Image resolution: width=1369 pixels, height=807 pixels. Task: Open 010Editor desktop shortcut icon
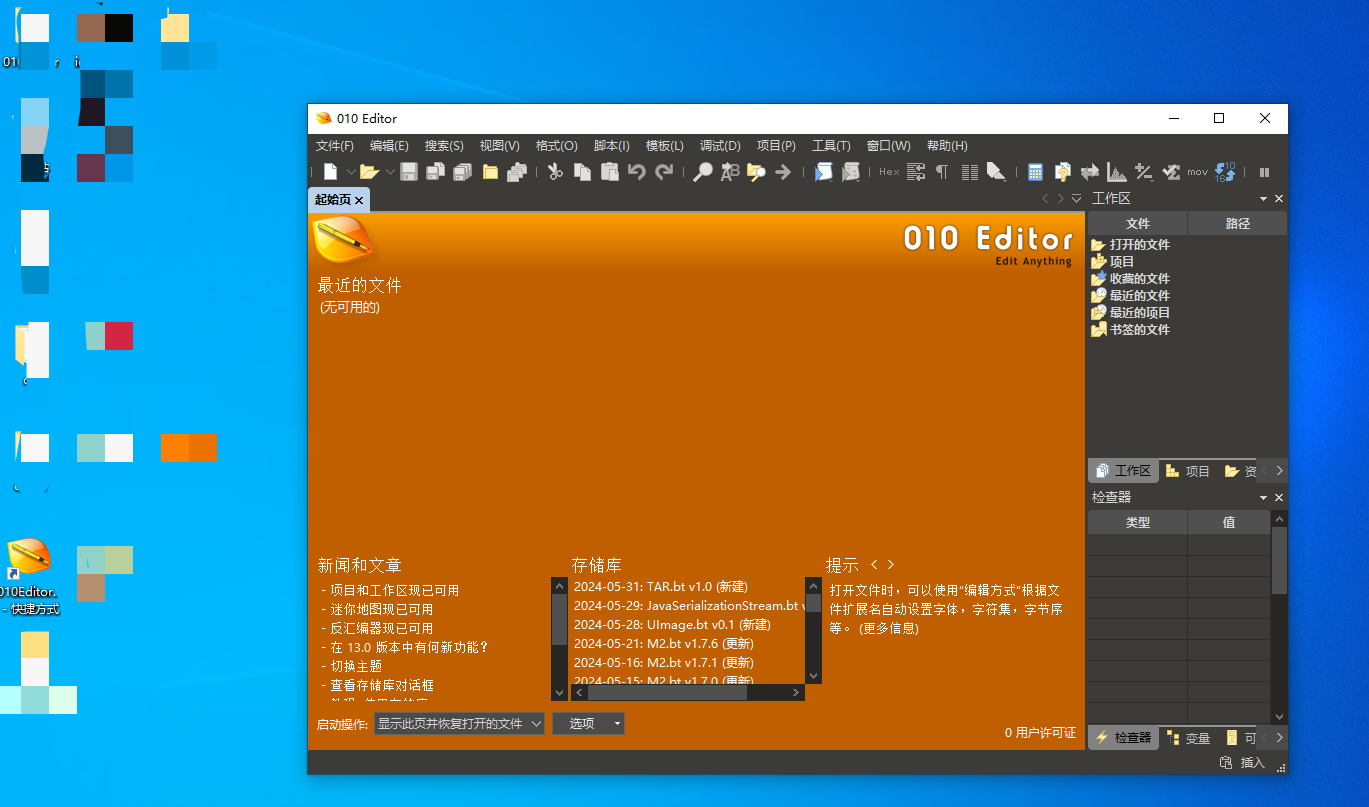pyautogui.click(x=29, y=576)
